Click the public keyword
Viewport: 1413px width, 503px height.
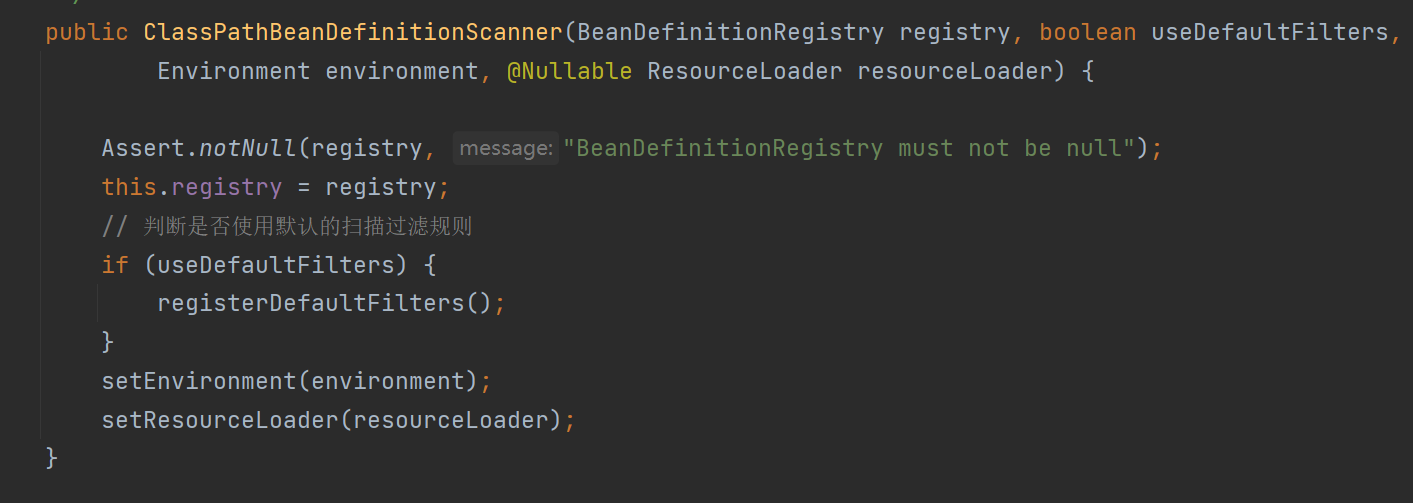click(87, 32)
